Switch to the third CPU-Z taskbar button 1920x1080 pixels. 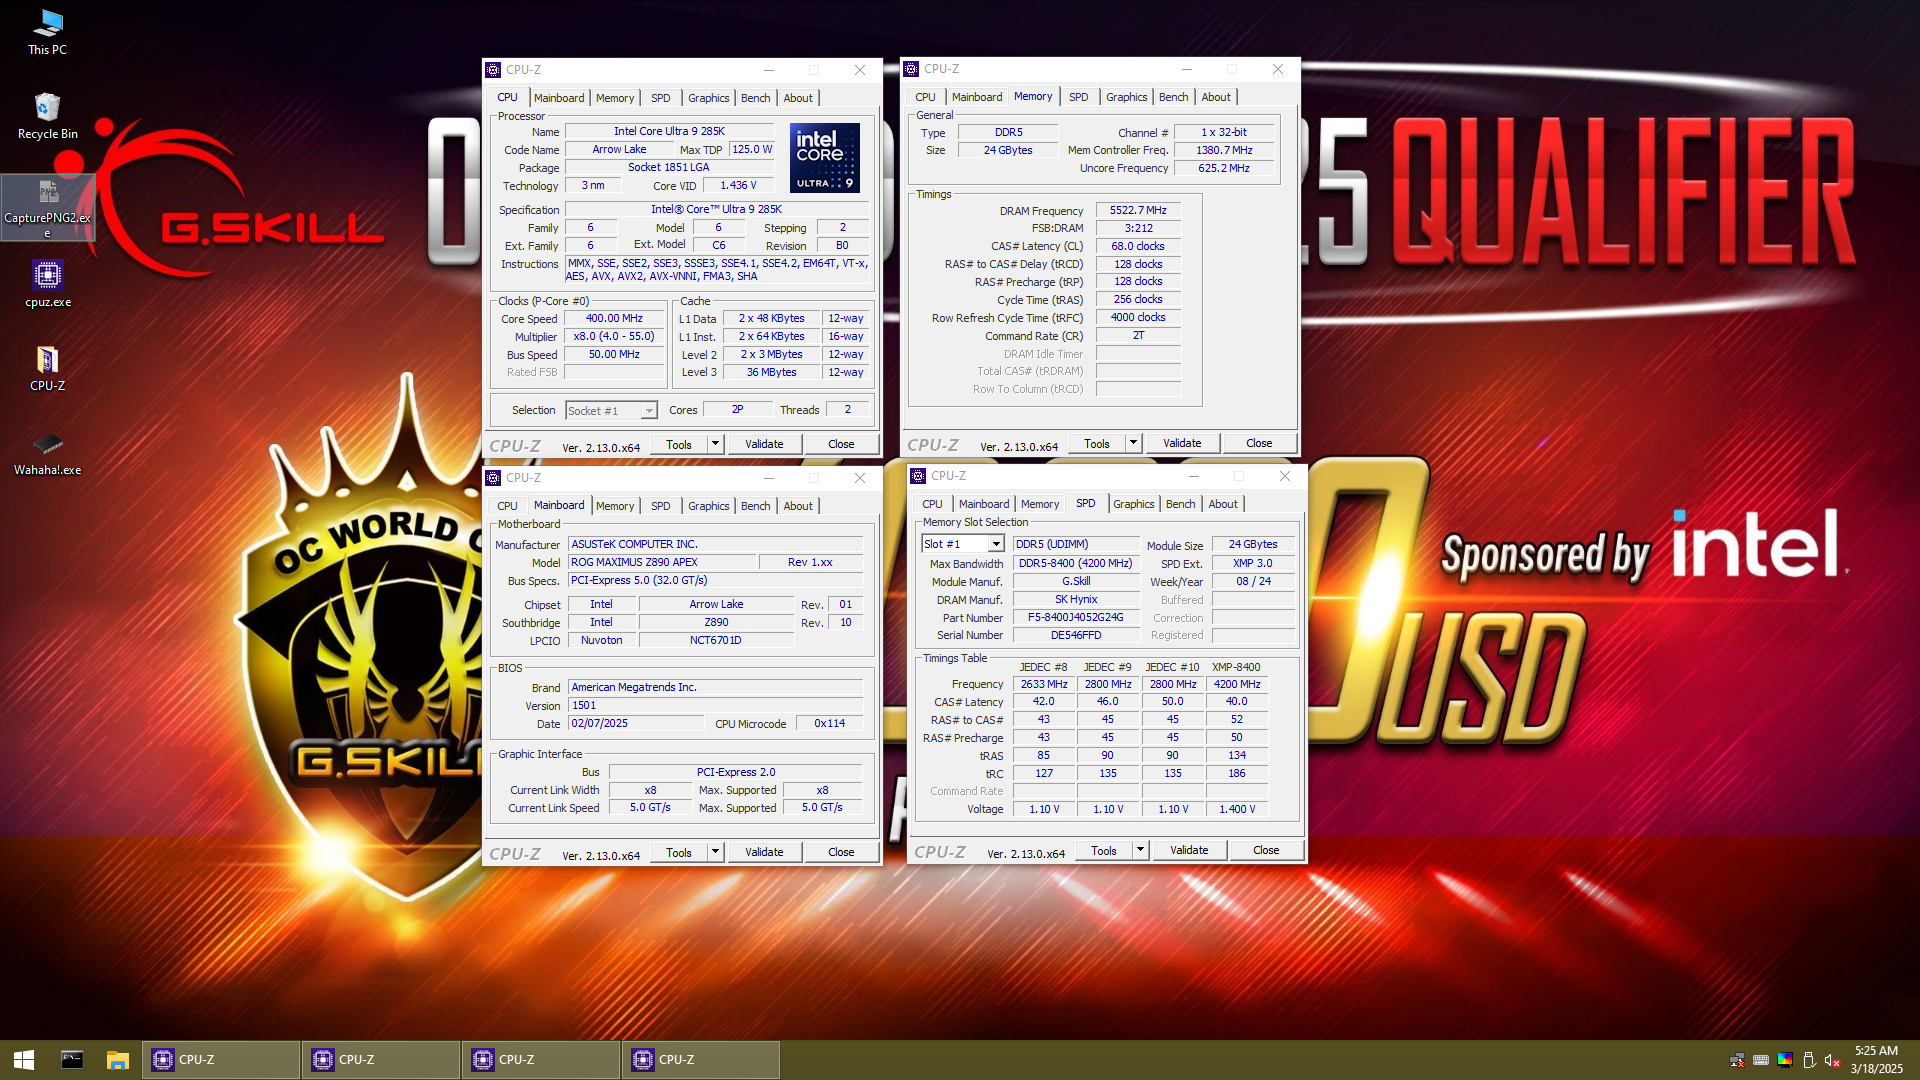click(541, 1060)
